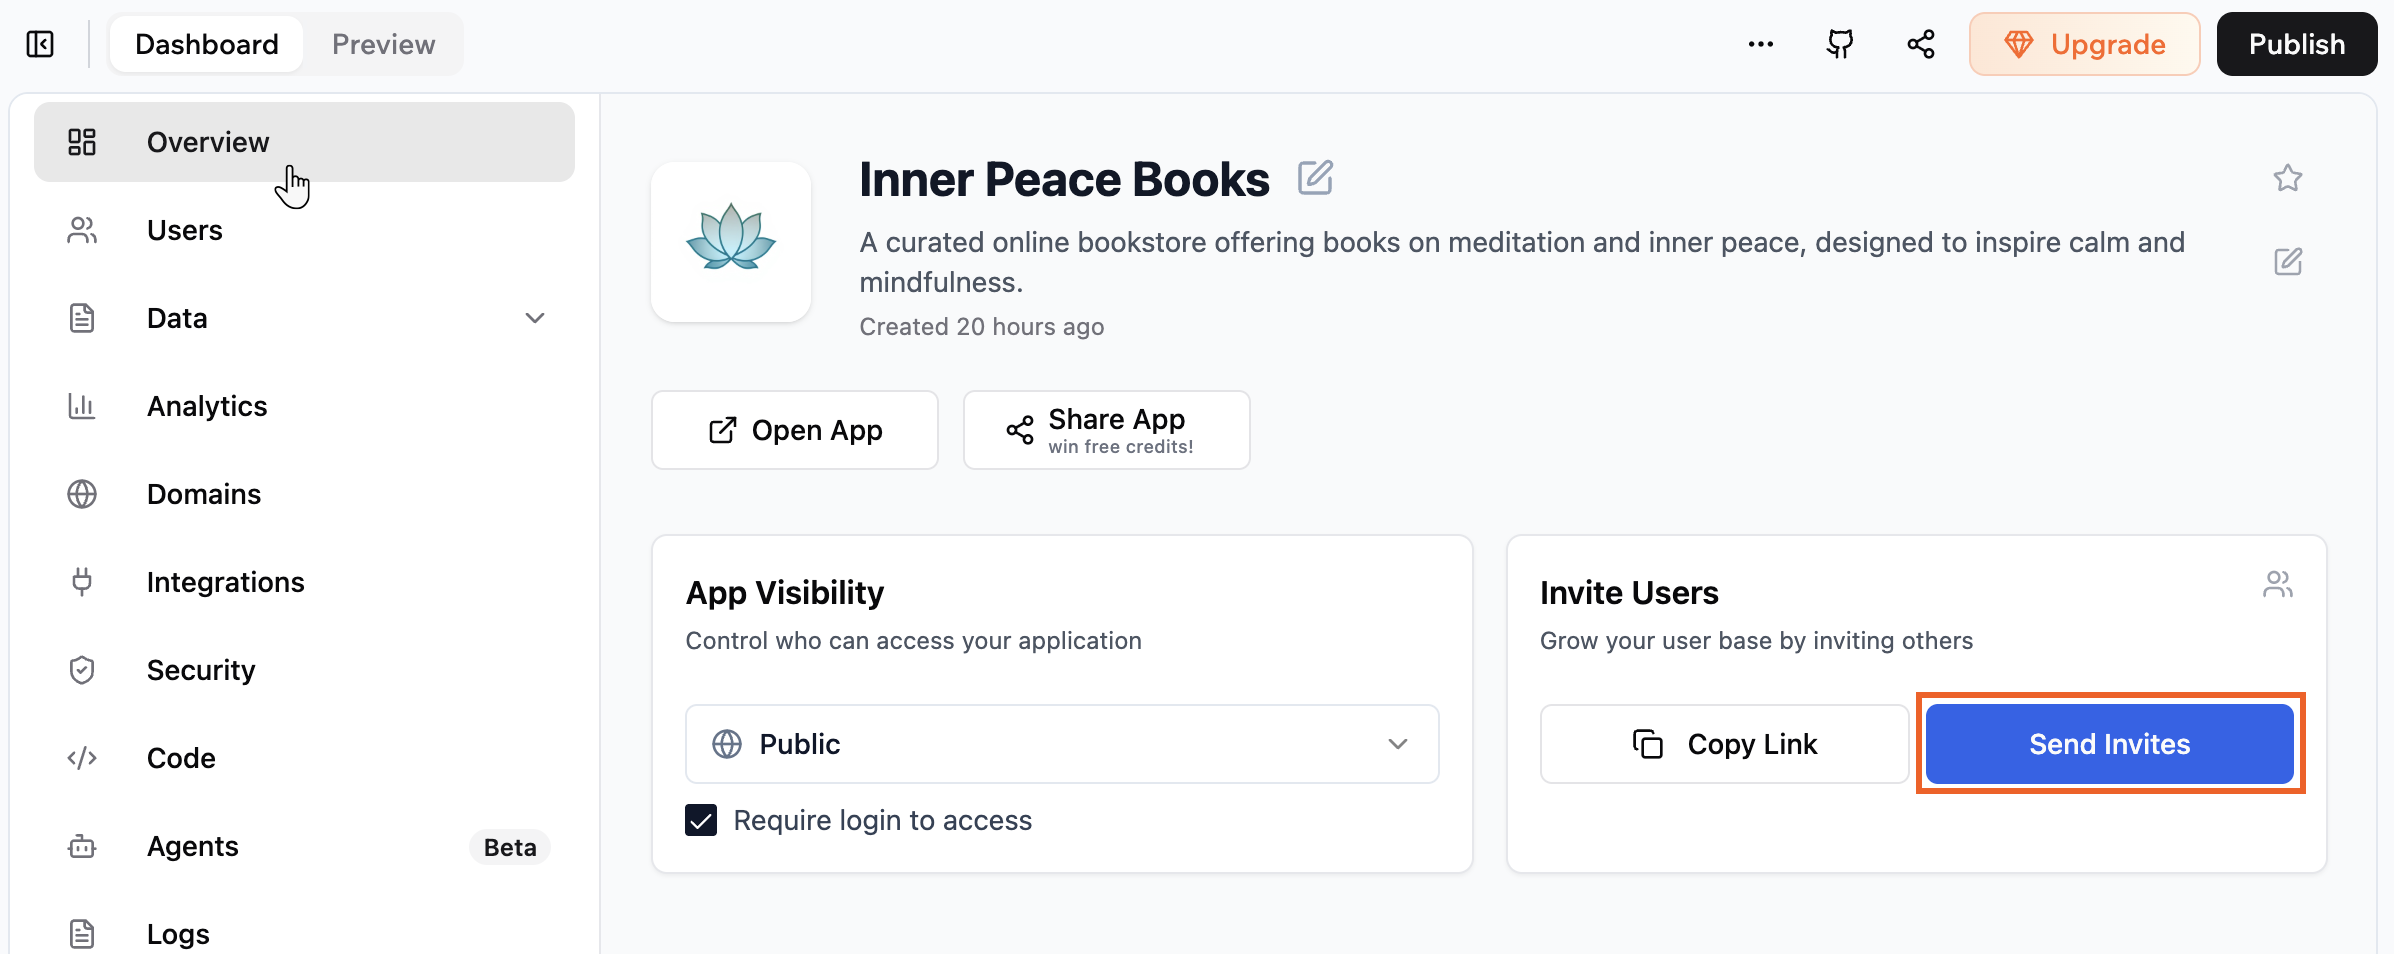This screenshot has width=2394, height=954.
Task: Toggle Require login to access
Action: [701, 820]
